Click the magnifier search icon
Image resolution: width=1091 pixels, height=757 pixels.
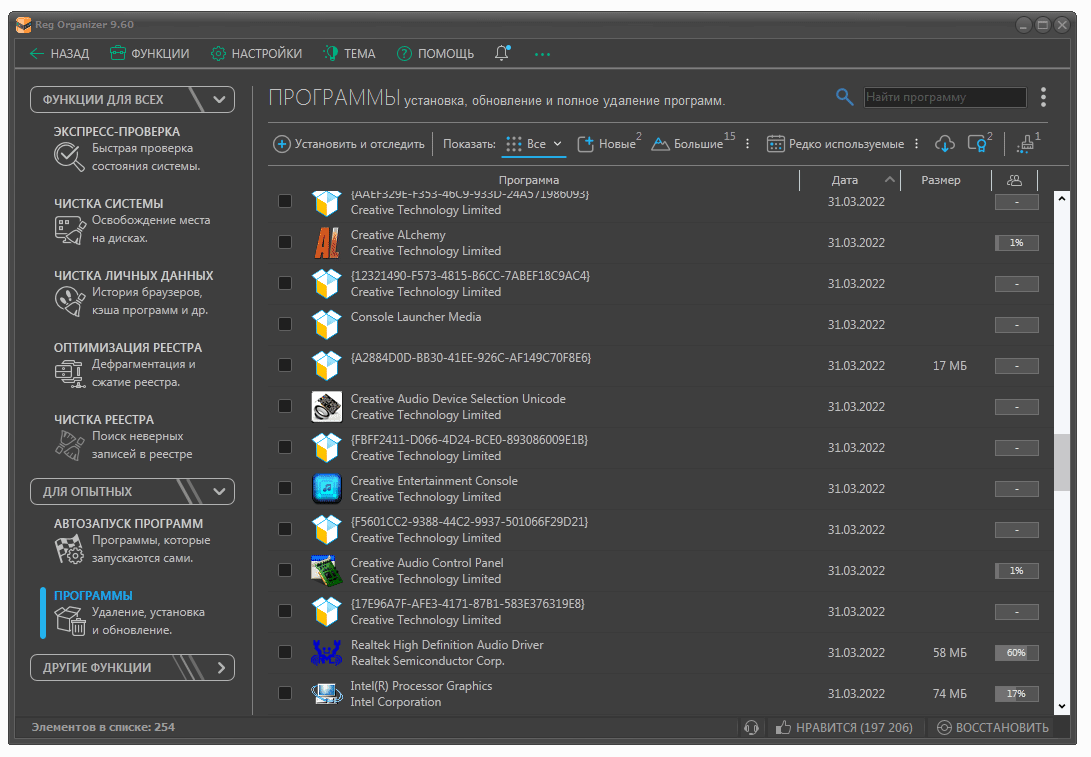[844, 97]
